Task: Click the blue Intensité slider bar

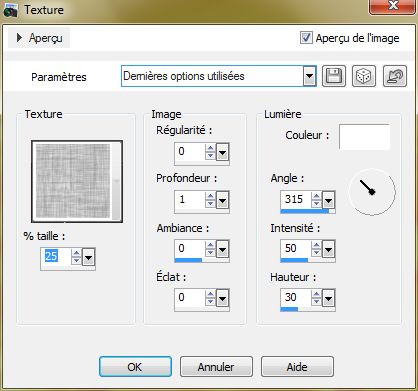Action: 294,260
